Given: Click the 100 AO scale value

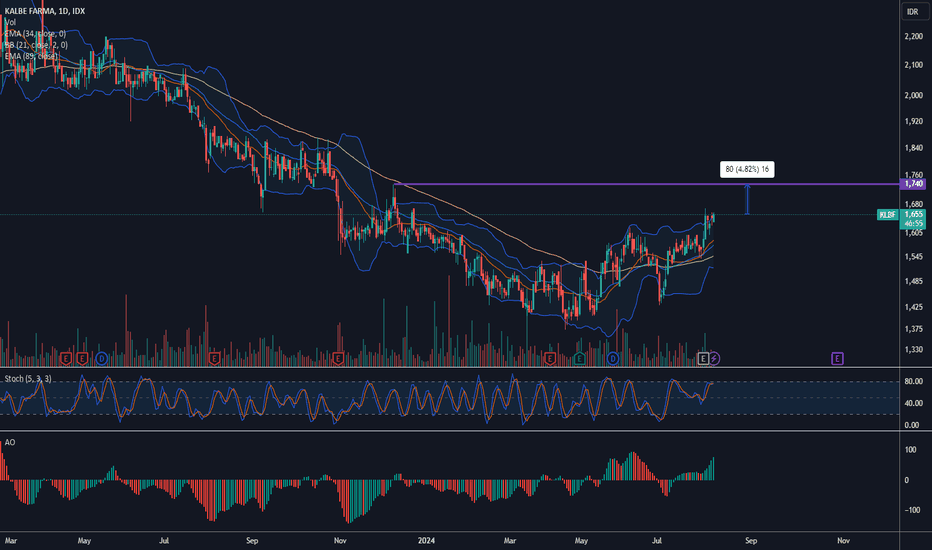Looking at the screenshot, I should tap(911, 450).
